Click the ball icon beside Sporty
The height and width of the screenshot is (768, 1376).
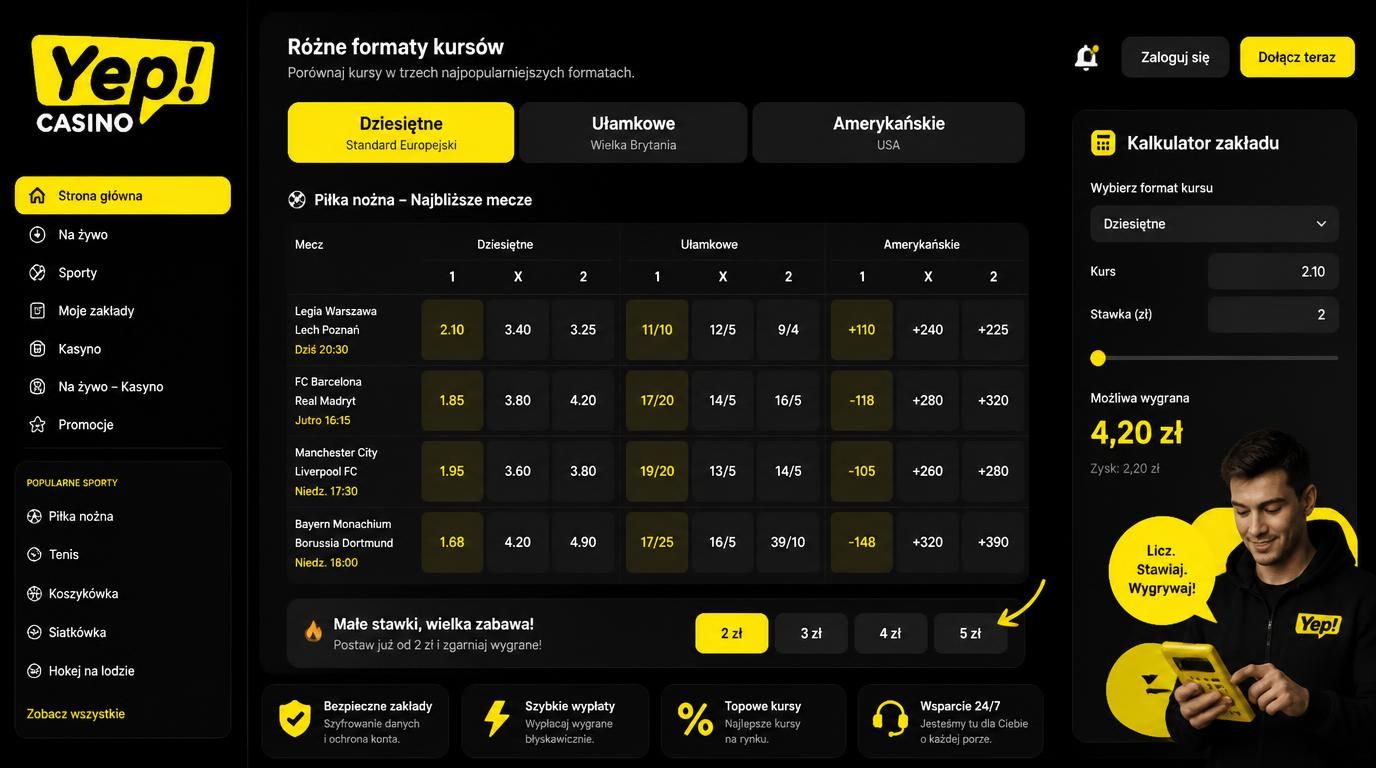pyautogui.click(x=37, y=272)
